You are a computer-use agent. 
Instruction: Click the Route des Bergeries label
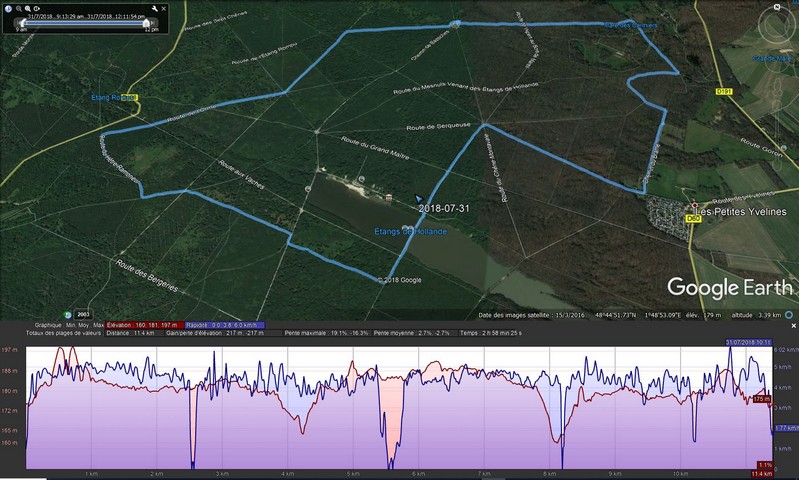(147, 276)
